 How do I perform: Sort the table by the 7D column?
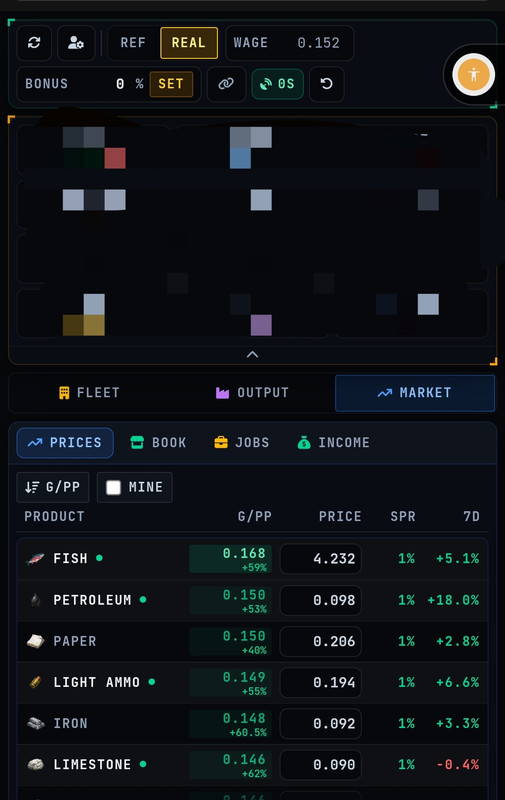471,516
